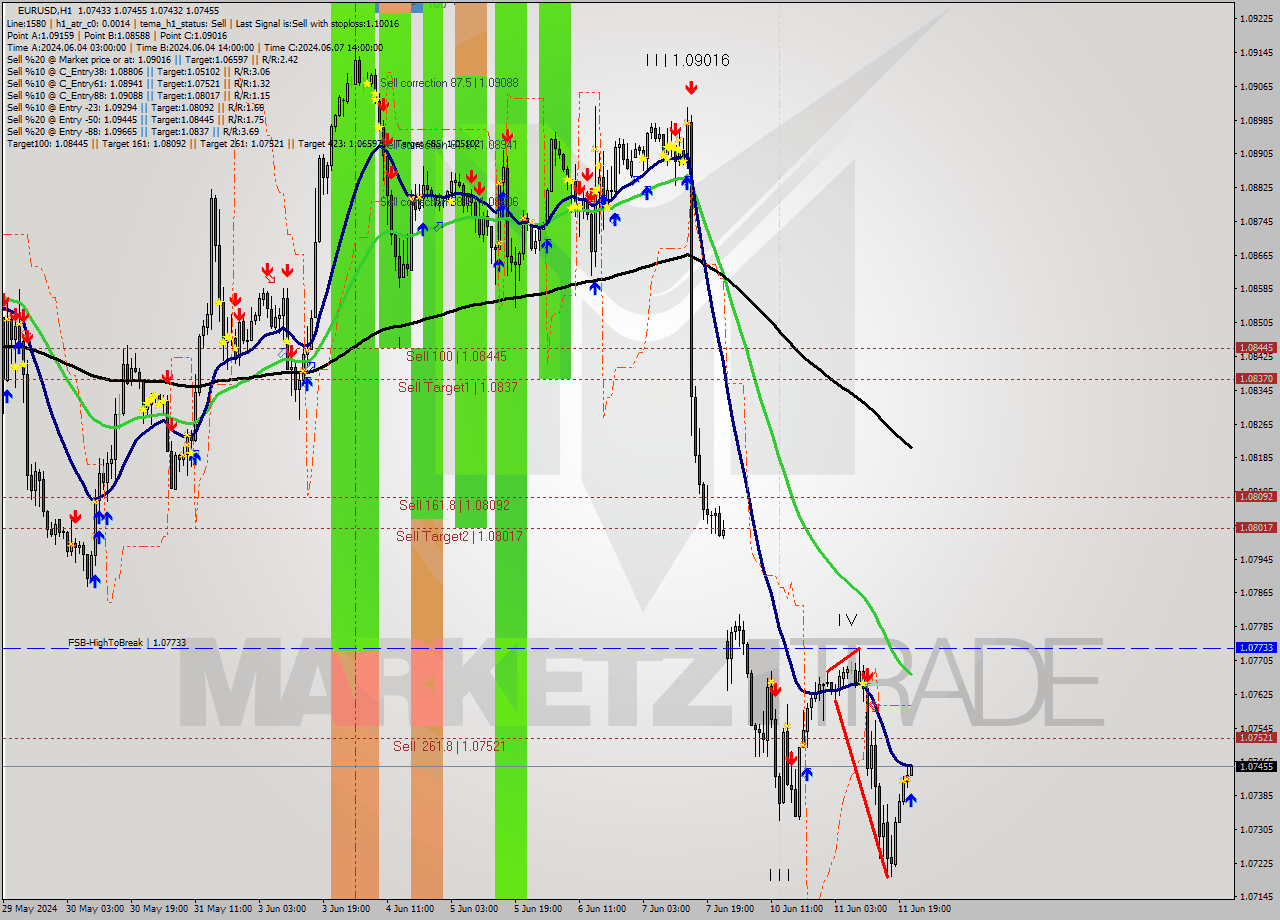Click the 'Time A:2024.06.04 03:00:00' text
Image resolution: width=1280 pixels, height=920 pixels.
(x=66, y=47)
